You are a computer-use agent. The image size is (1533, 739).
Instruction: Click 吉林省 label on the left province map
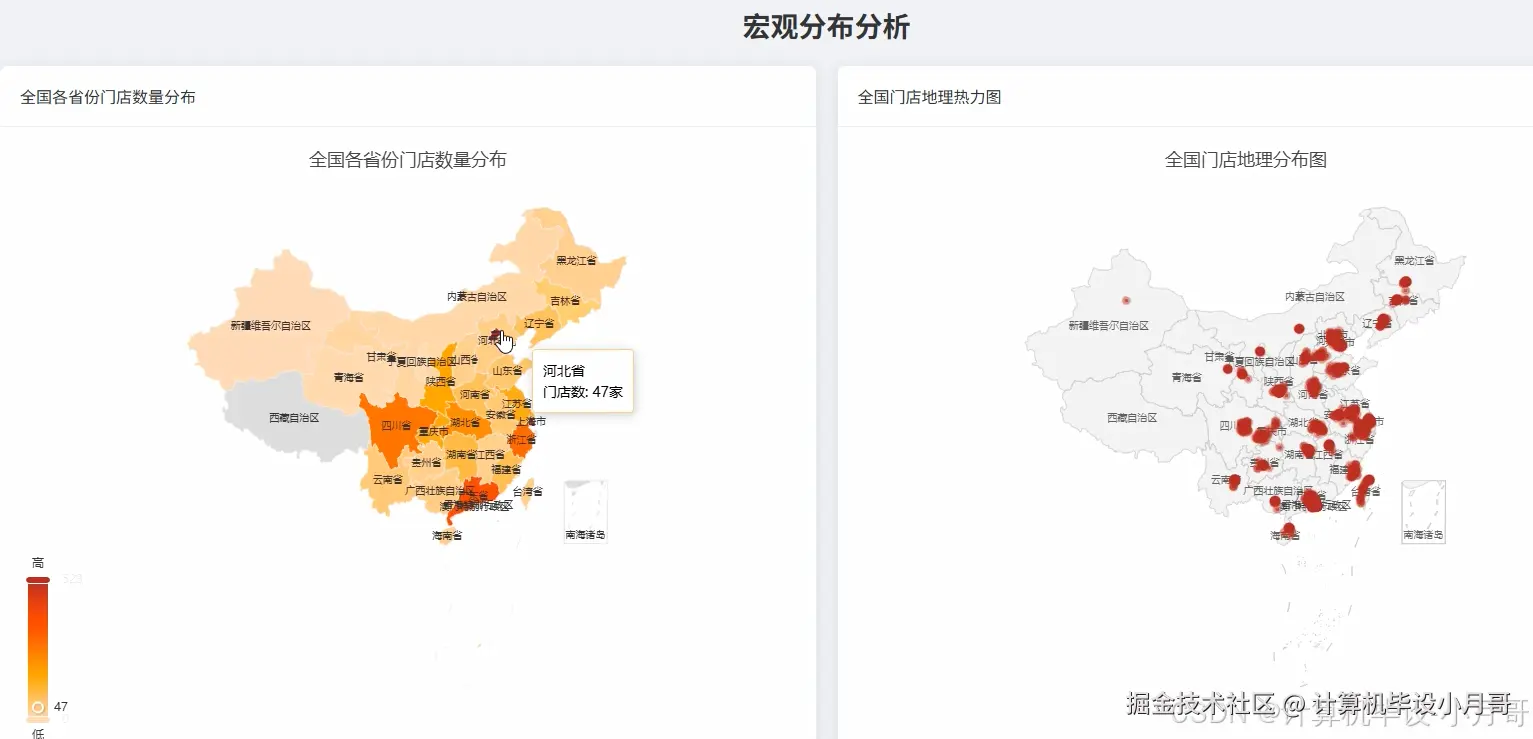coord(565,301)
